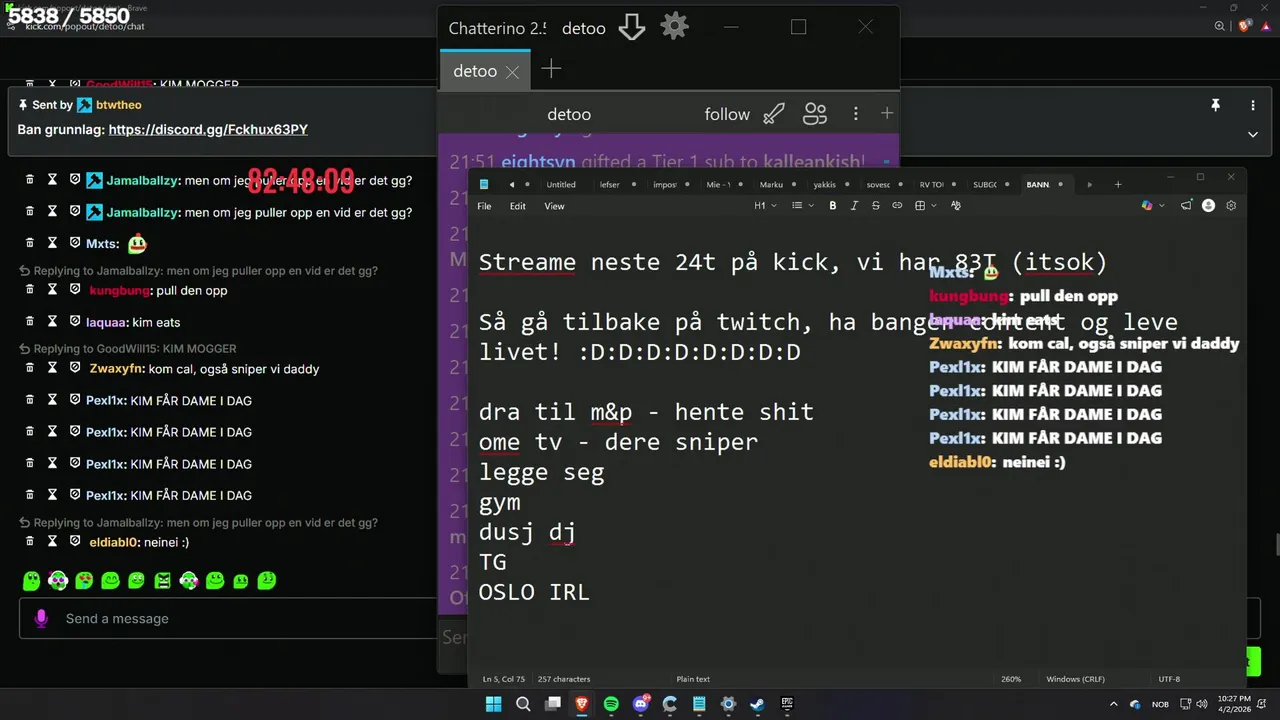
Task: Ban user Zwaxyfn using shield icon
Action: 75,368
